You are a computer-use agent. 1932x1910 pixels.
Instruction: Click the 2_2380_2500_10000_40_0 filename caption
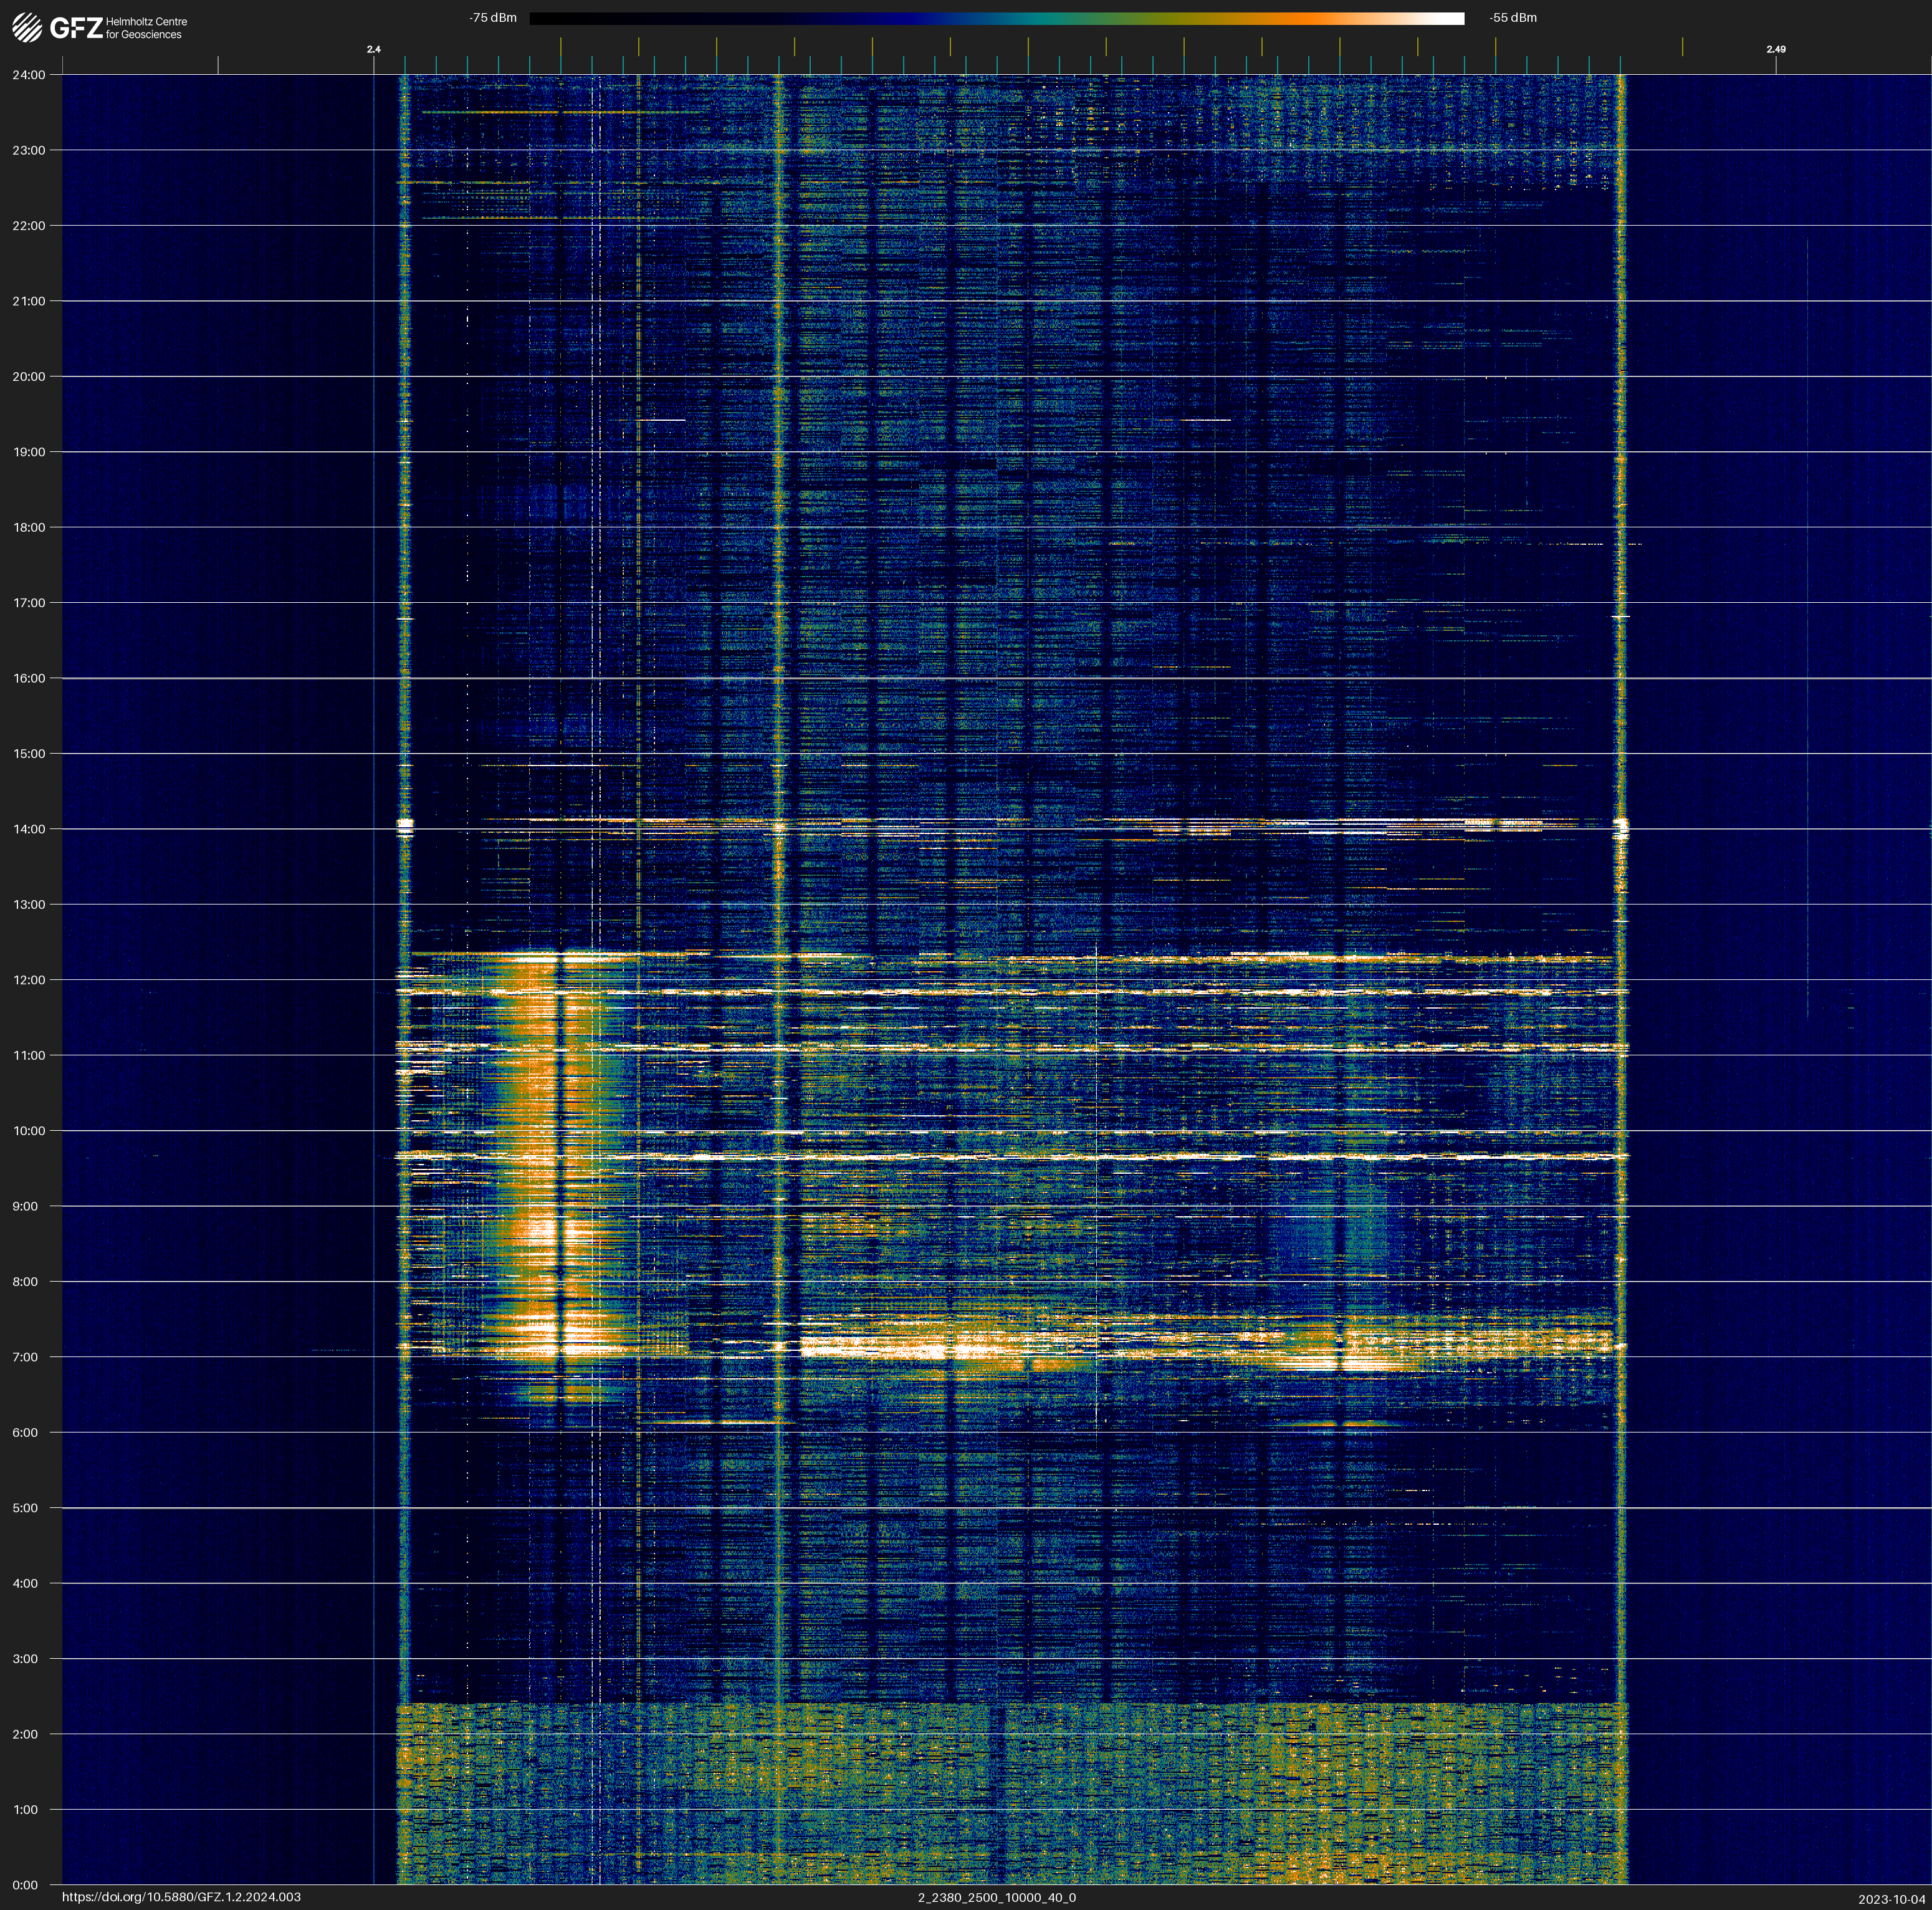pos(996,1897)
